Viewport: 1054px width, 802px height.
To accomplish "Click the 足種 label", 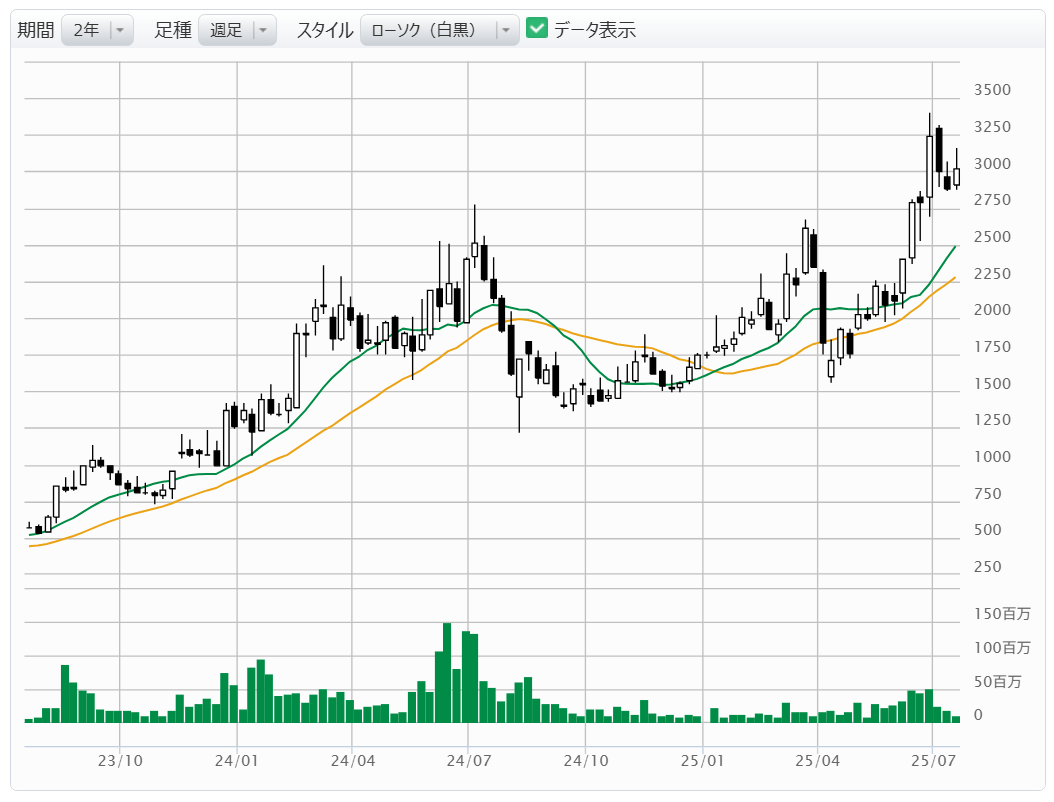I will click(173, 30).
